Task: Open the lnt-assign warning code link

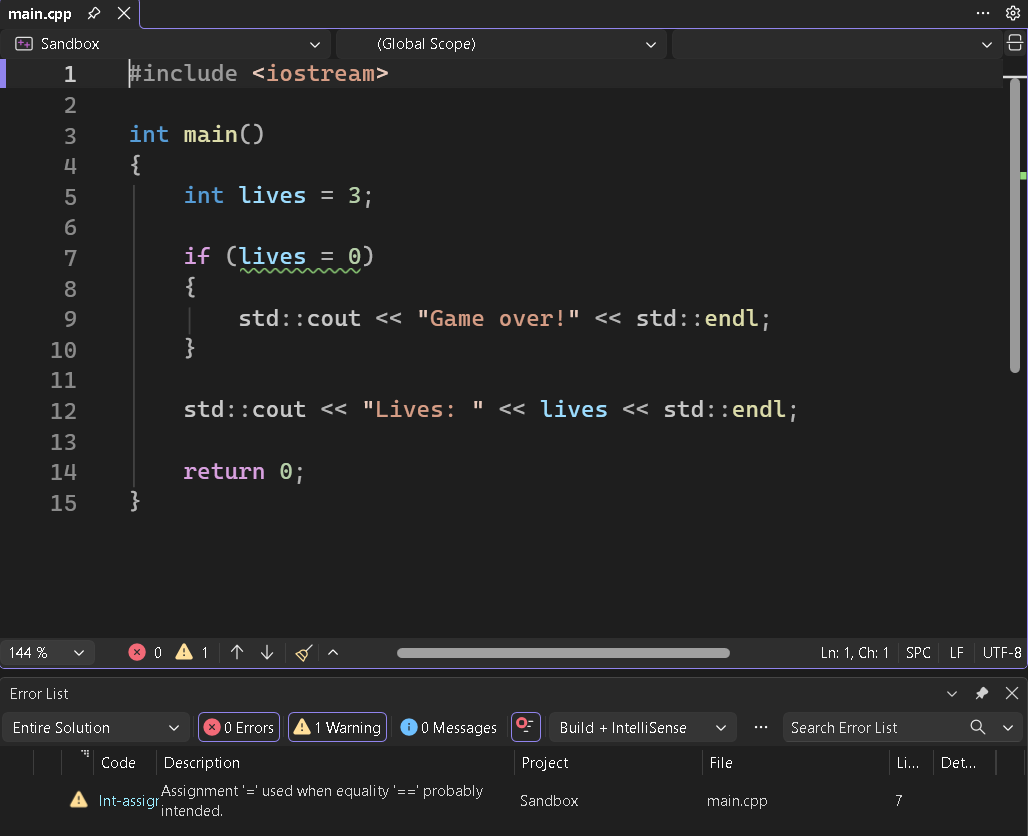Action: pos(128,801)
